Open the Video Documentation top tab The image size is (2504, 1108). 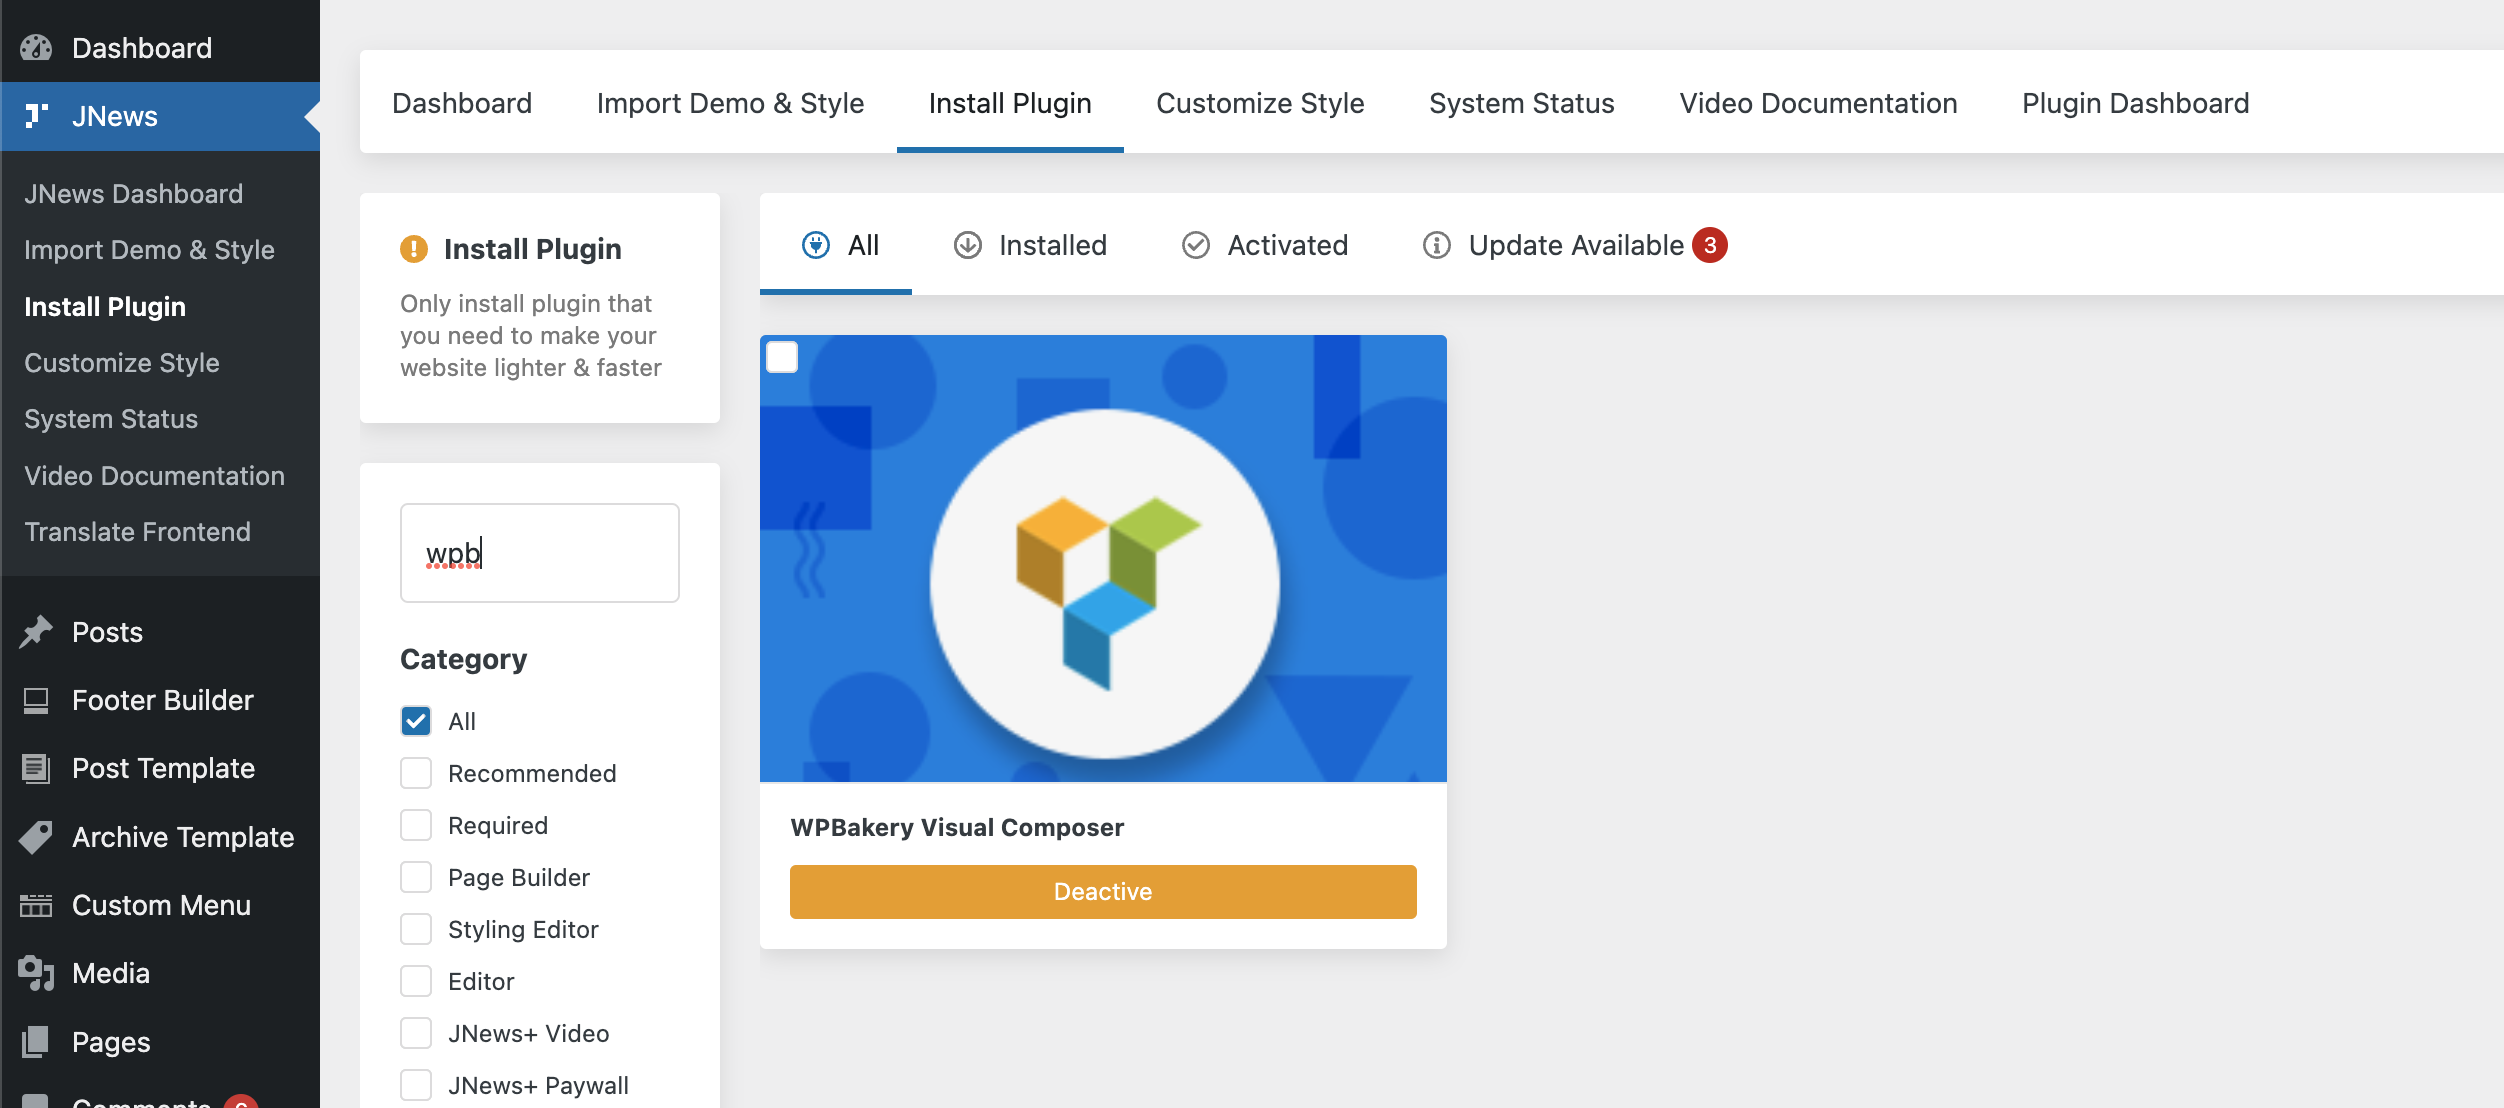[x=1818, y=103]
